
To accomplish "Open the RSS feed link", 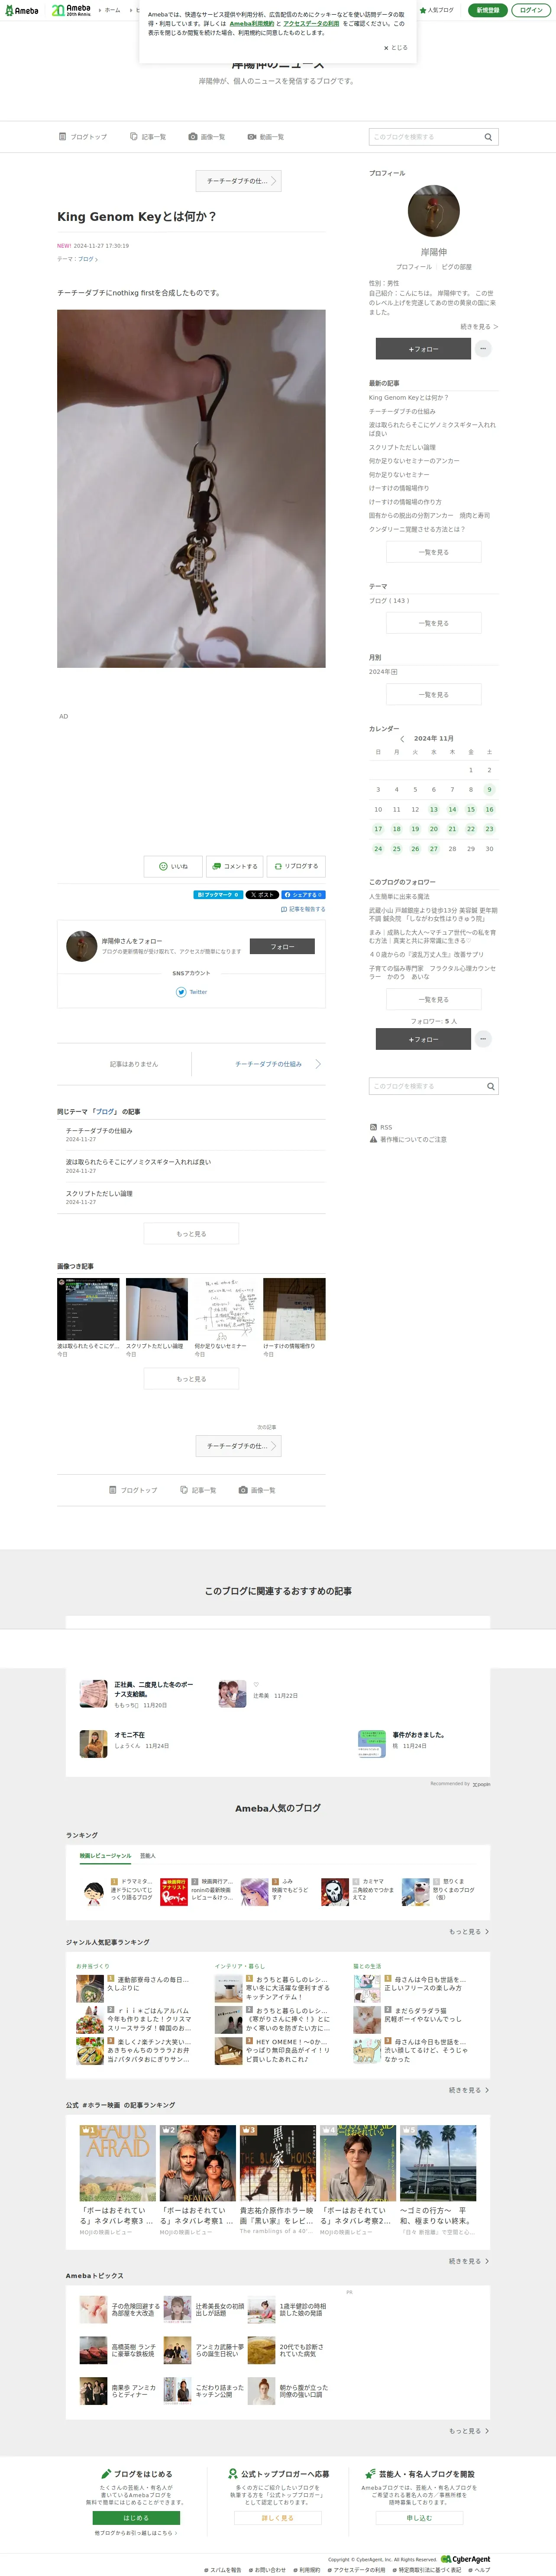I will point(381,1127).
